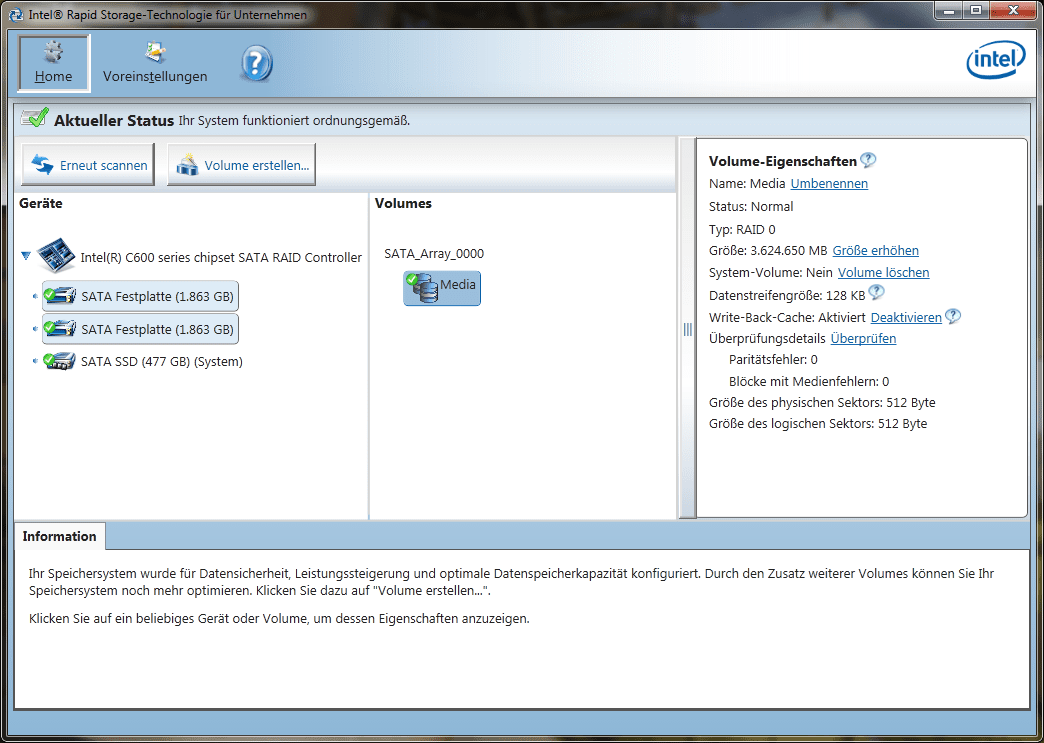Screen dimensions: 1044x743
Task: Click the Umbenennen link
Action: point(829,184)
